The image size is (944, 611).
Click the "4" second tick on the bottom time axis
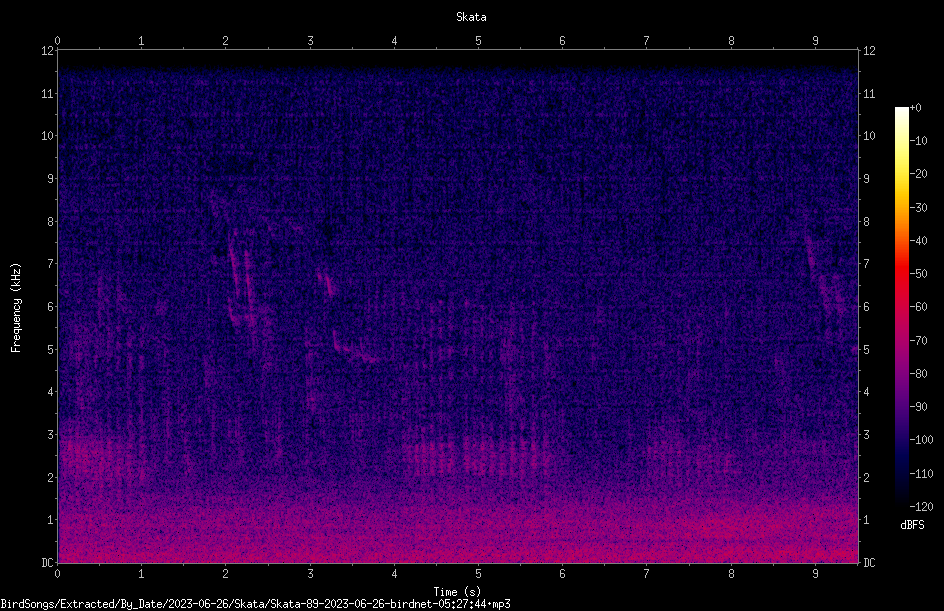coord(394,574)
